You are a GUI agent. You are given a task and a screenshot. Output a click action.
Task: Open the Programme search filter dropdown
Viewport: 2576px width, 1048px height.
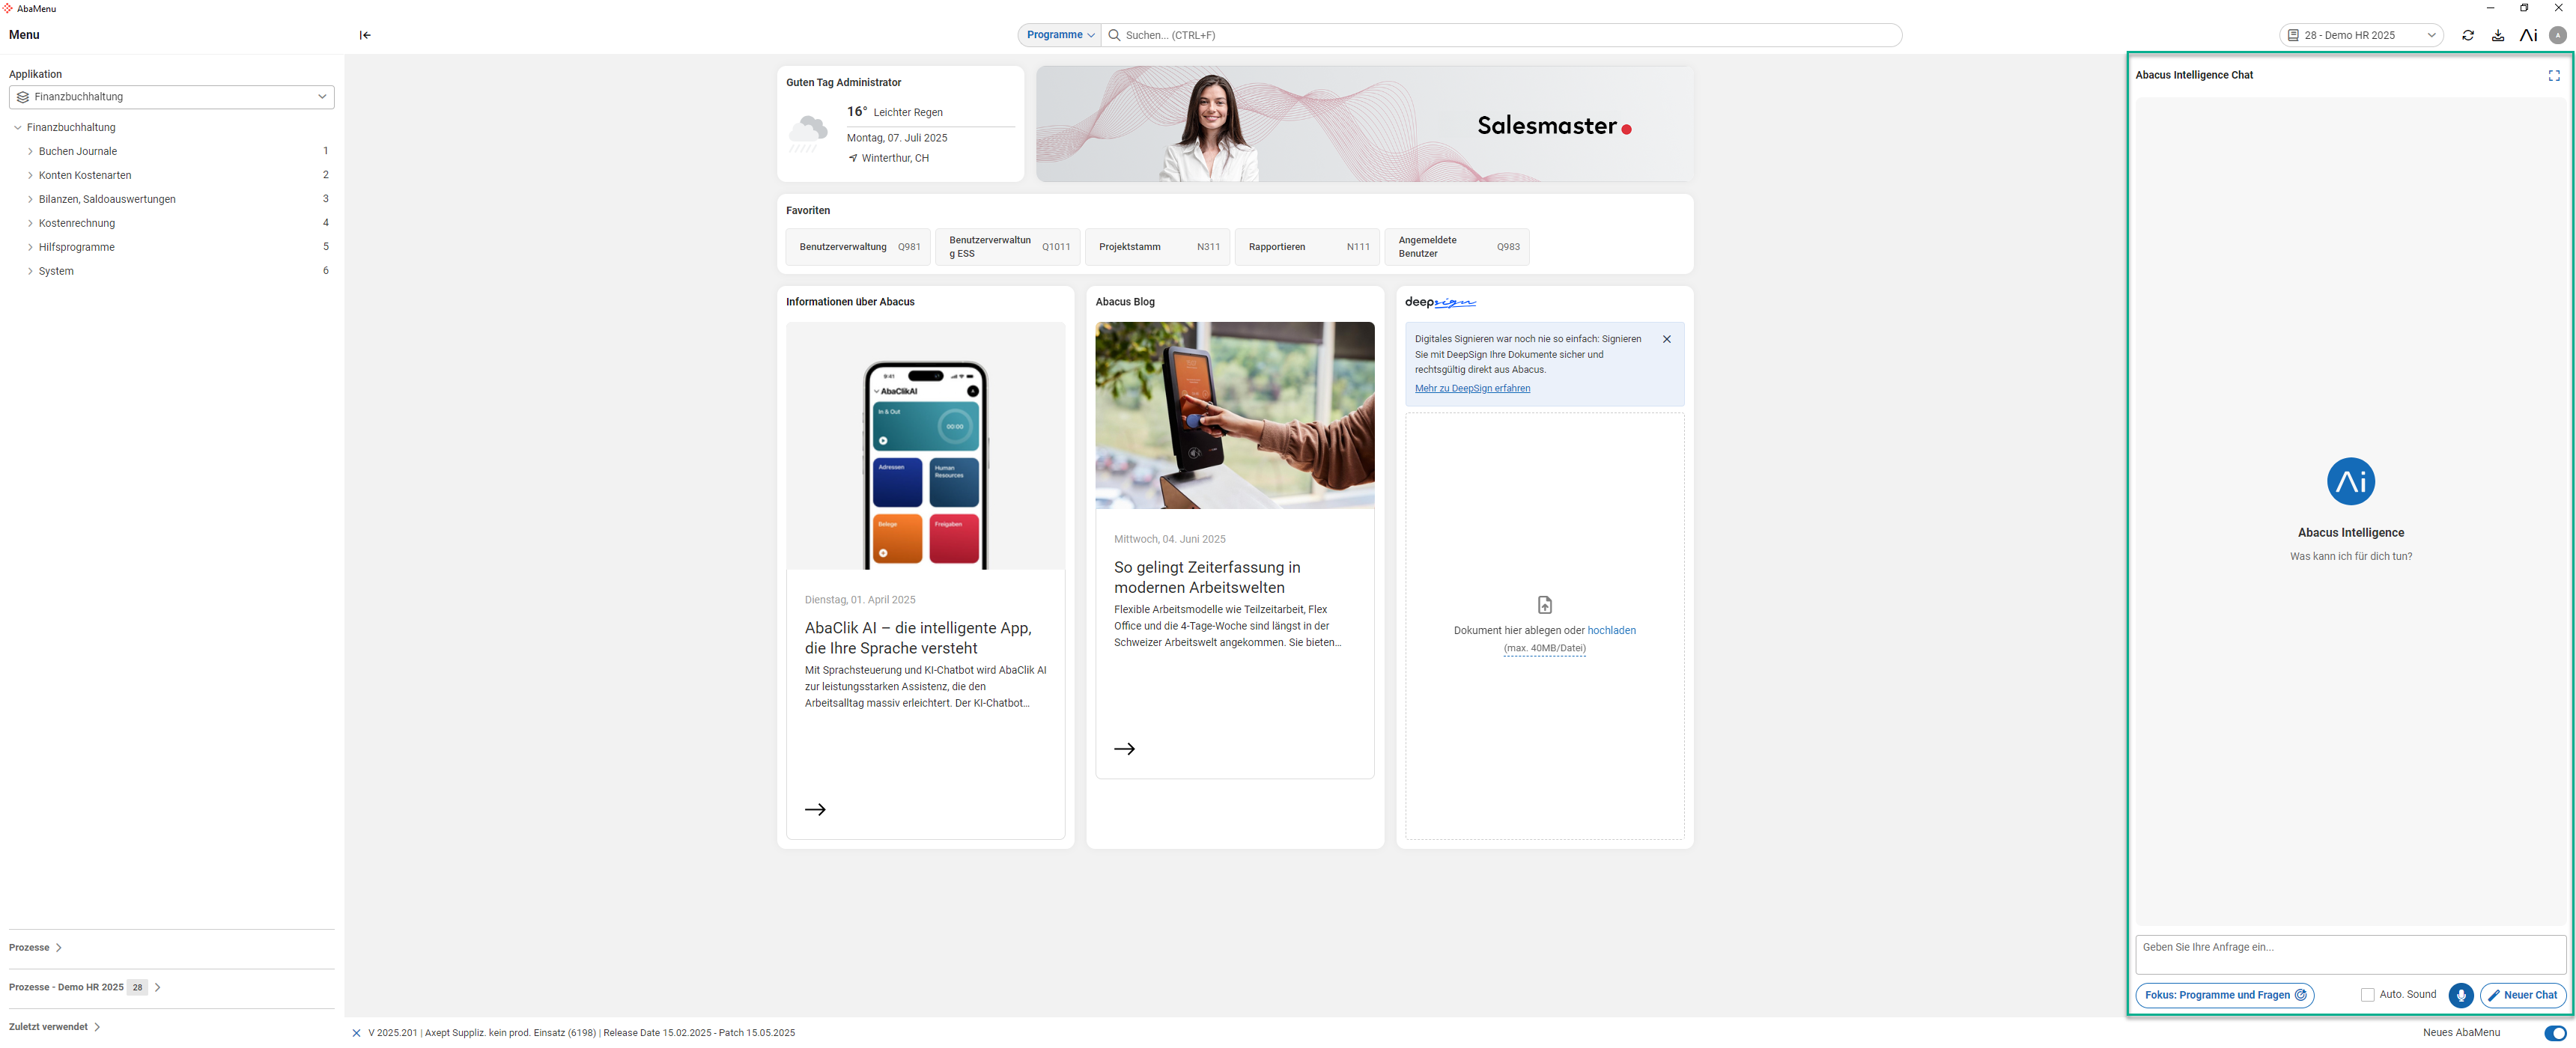(x=1059, y=35)
